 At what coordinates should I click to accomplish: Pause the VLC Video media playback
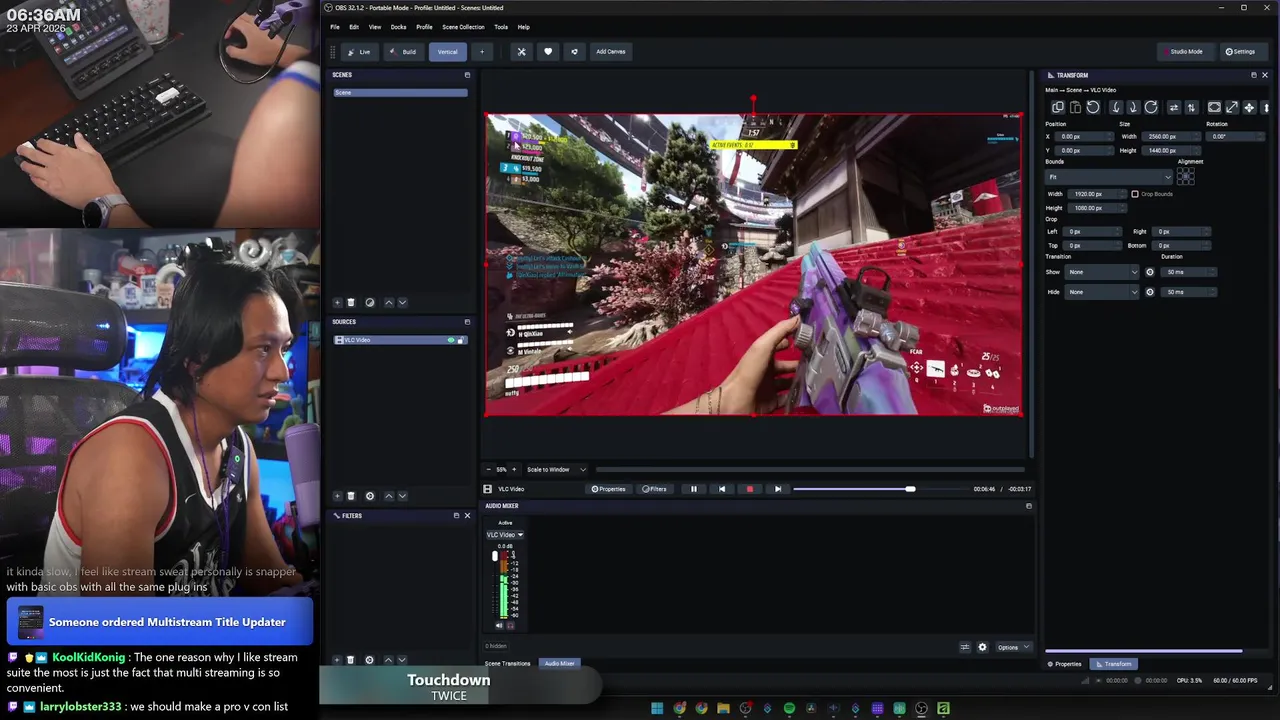pyautogui.click(x=693, y=489)
